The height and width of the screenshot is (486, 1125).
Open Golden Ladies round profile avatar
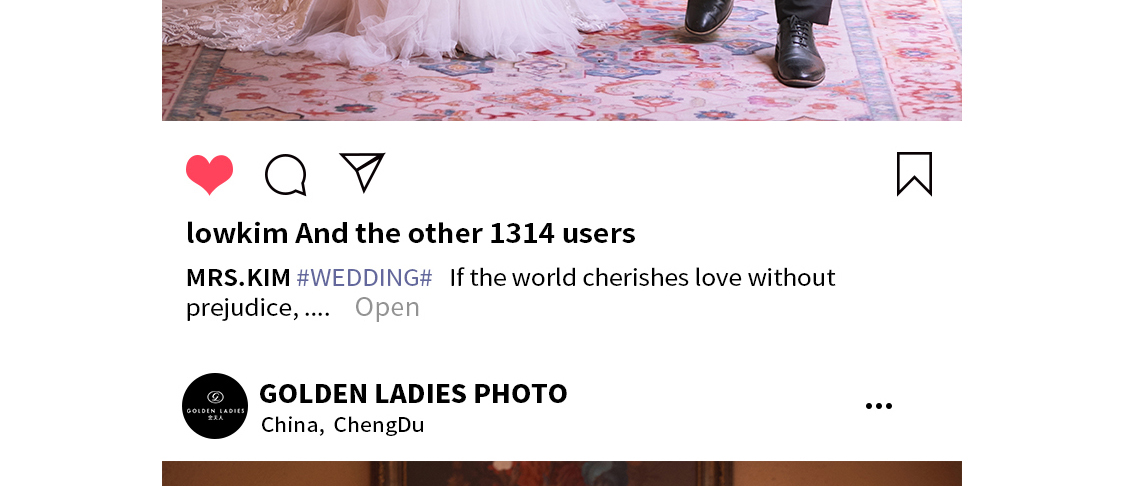pyautogui.click(x=215, y=406)
